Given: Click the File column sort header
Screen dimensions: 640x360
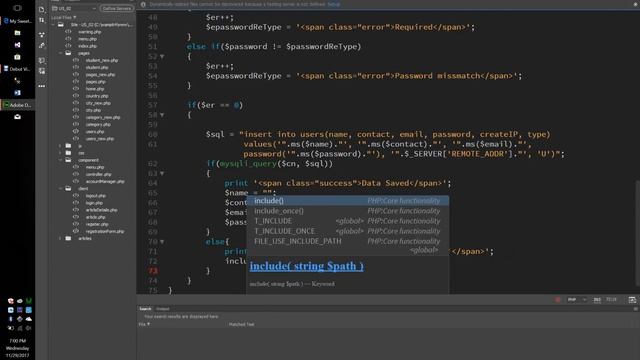Looking at the screenshot, I should [x=144, y=324].
